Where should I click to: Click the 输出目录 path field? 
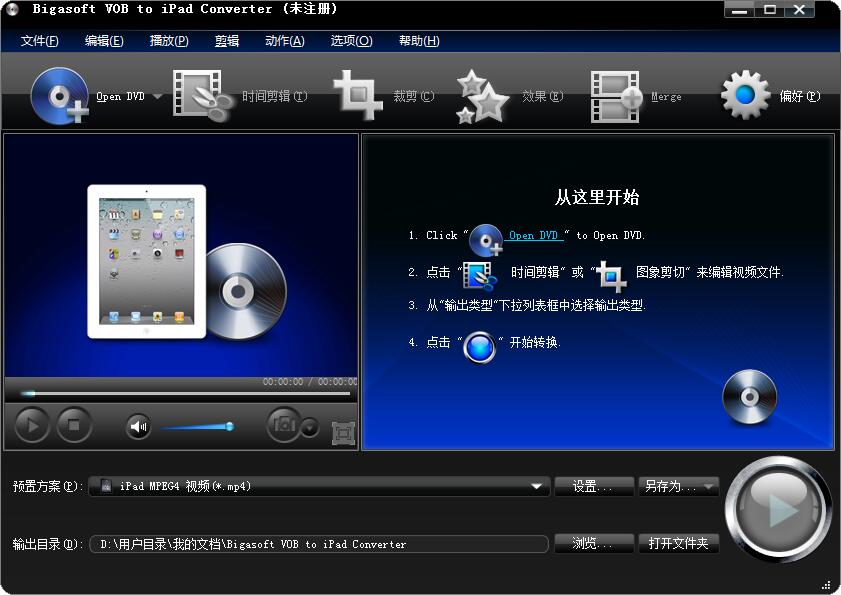pos(319,544)
